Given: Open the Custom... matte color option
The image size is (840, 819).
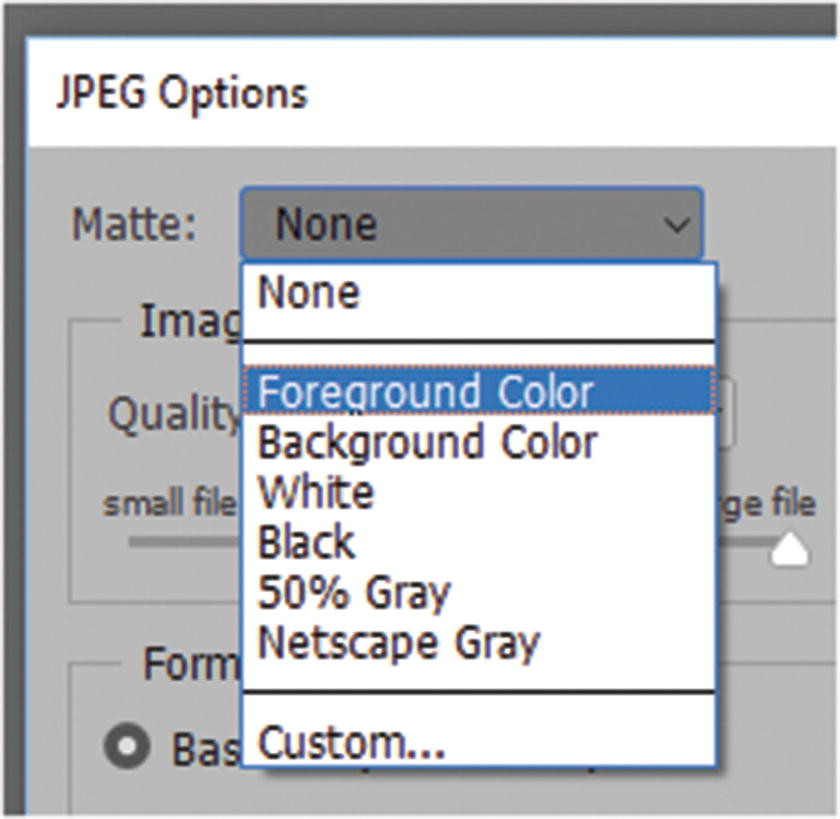Looking at the screenshot, I should 351,743.
